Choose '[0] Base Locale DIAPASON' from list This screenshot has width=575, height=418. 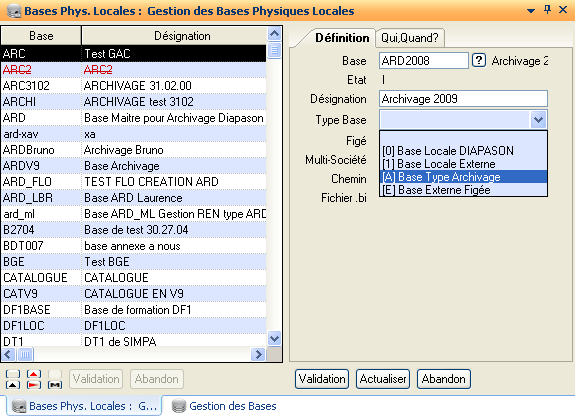pos(464,151)
